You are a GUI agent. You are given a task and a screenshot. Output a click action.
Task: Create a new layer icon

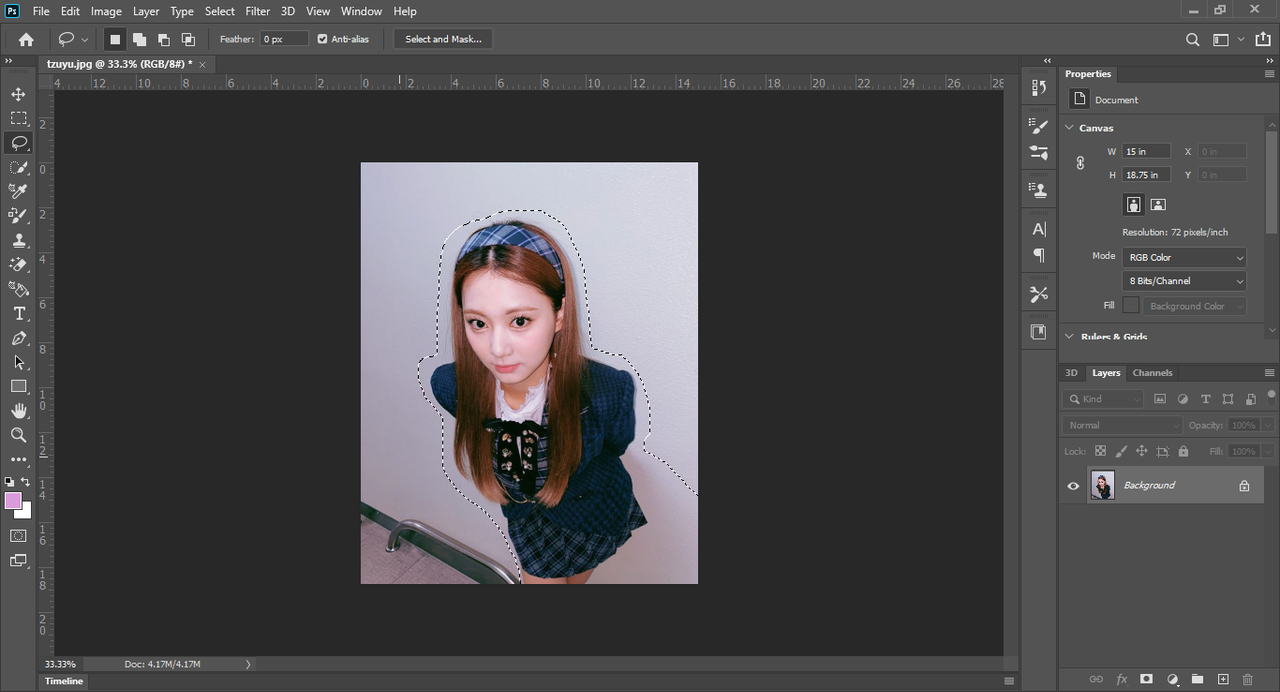(x=1222, y=679)
